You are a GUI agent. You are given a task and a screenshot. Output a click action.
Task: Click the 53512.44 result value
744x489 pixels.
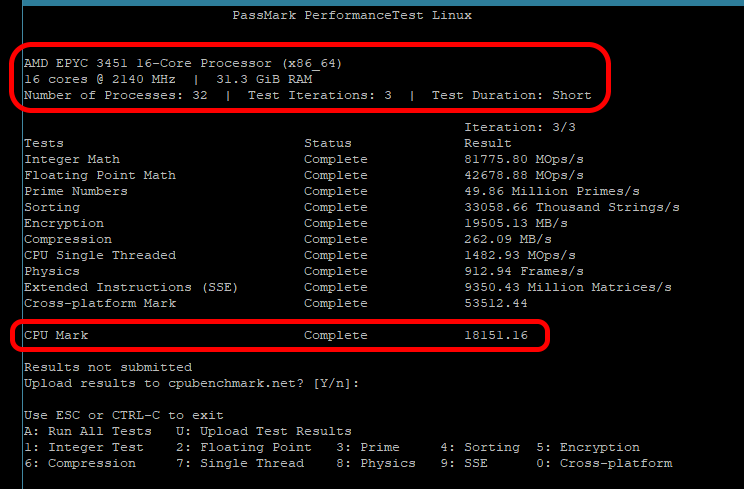[496, 304]
